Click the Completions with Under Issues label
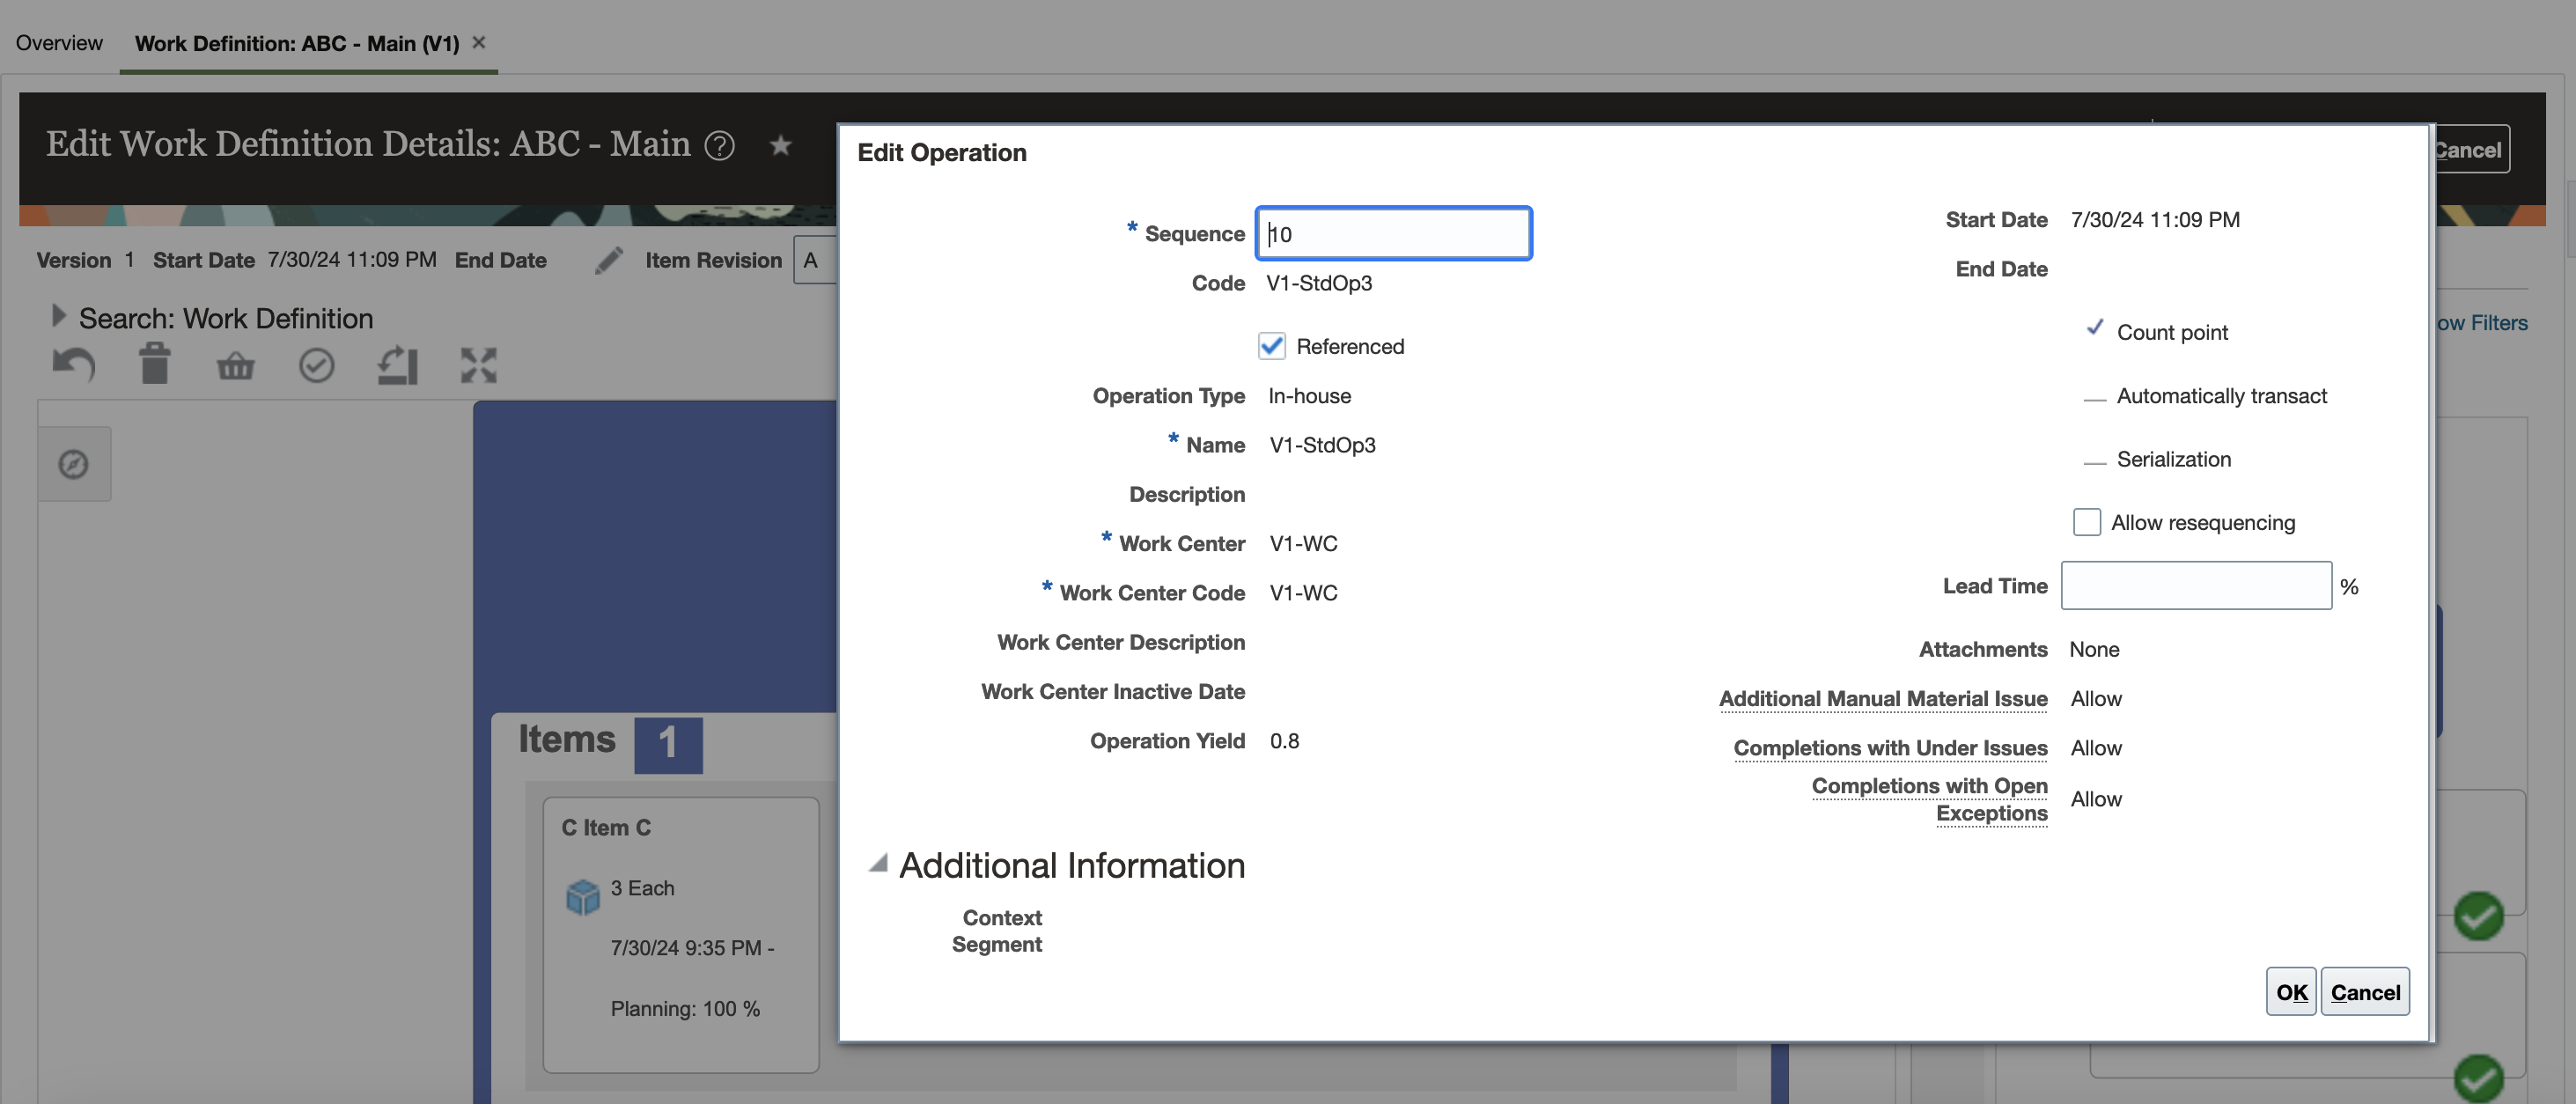This screenshot has height=1104, width=2576. click(1890, 748)
